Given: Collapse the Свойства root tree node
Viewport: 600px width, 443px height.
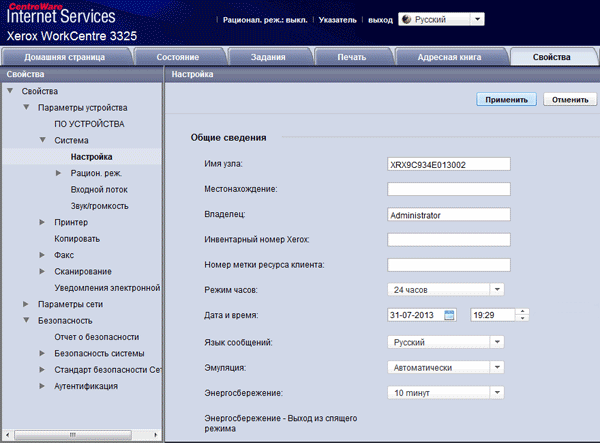Looking at the screenshot, I should (x=10, y=91).
